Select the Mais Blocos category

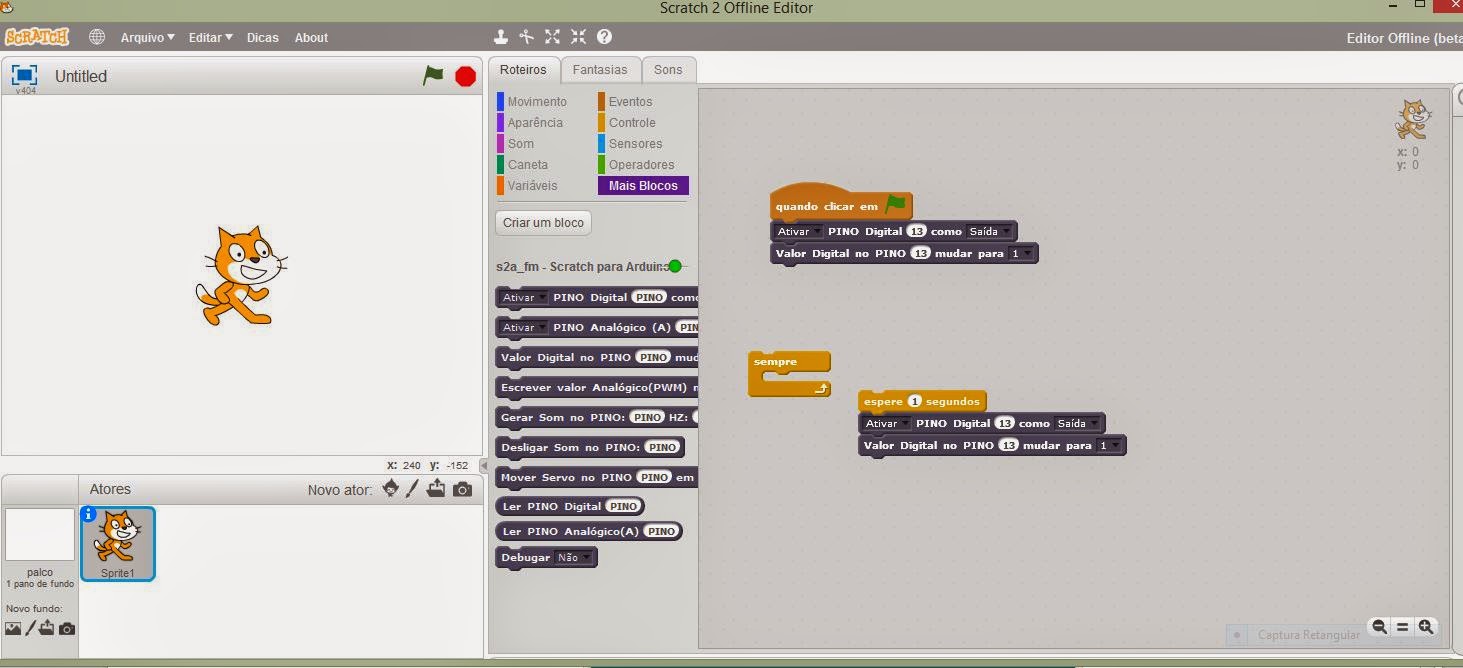pyautogui.click(x=642, y=185)
